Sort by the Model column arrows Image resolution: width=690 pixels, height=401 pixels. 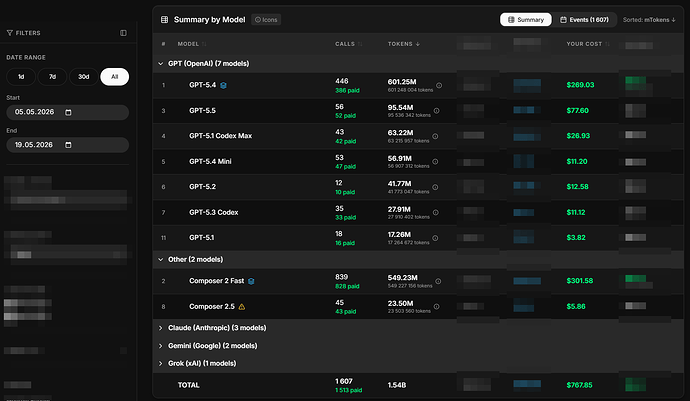pyautogui.click(x=204, y=44)
